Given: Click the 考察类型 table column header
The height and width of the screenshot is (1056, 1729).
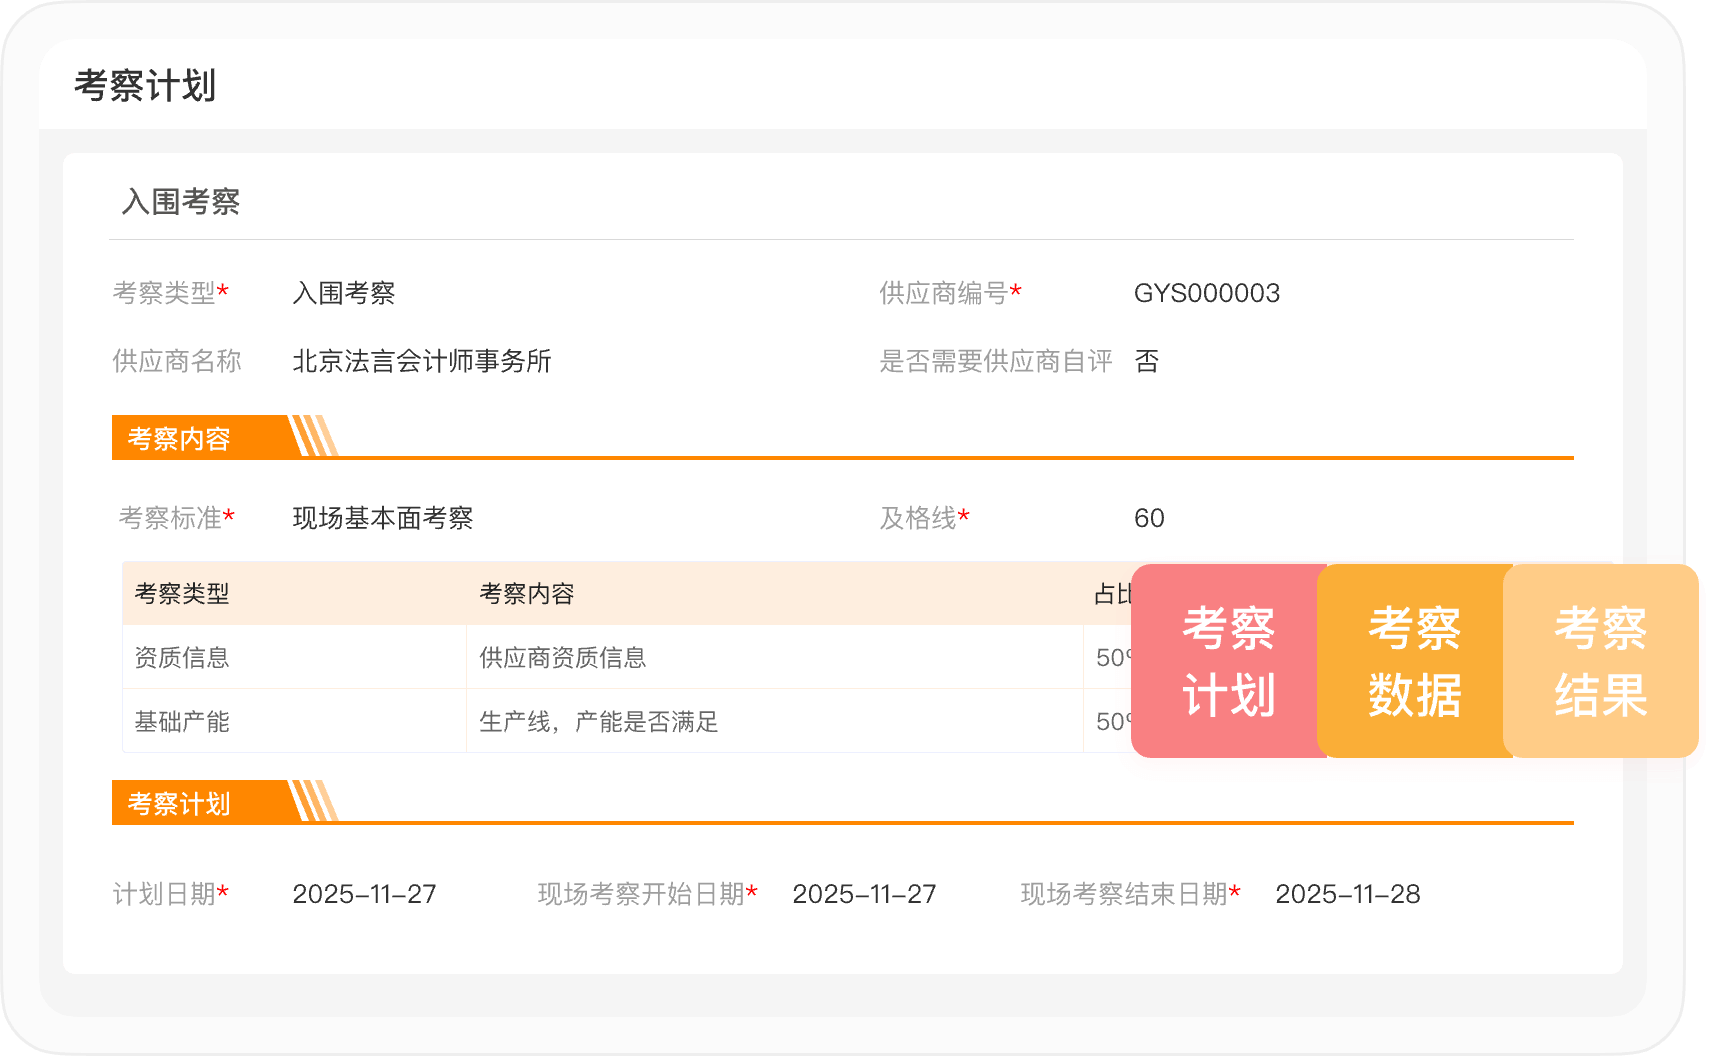Looking at the screenshot, I should click(182, 594).
